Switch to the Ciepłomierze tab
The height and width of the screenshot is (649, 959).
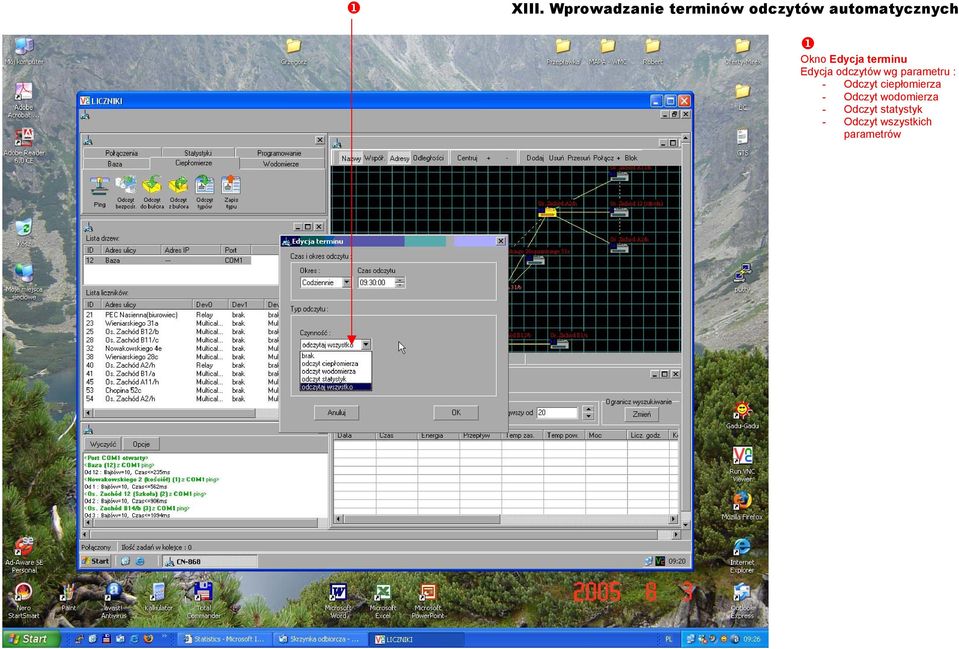(194, 163)
